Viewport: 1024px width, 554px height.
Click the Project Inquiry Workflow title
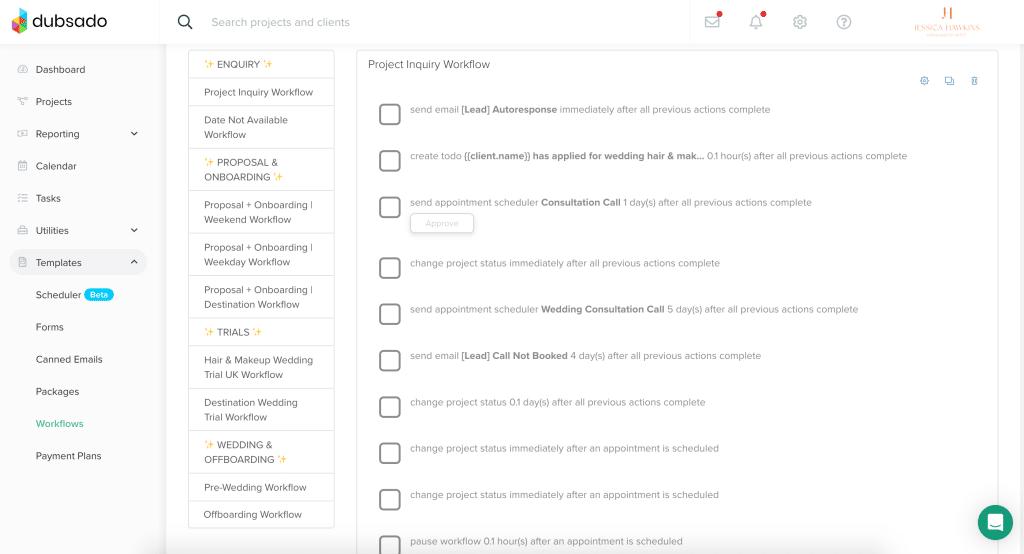[x=429, y=64]
